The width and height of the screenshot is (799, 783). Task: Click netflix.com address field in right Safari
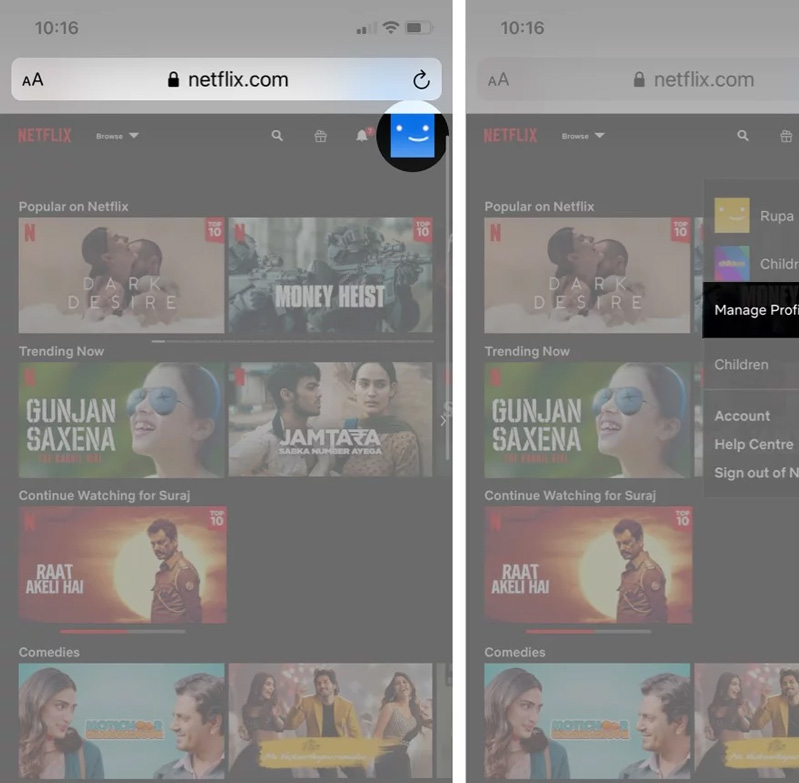pos(638,79)
